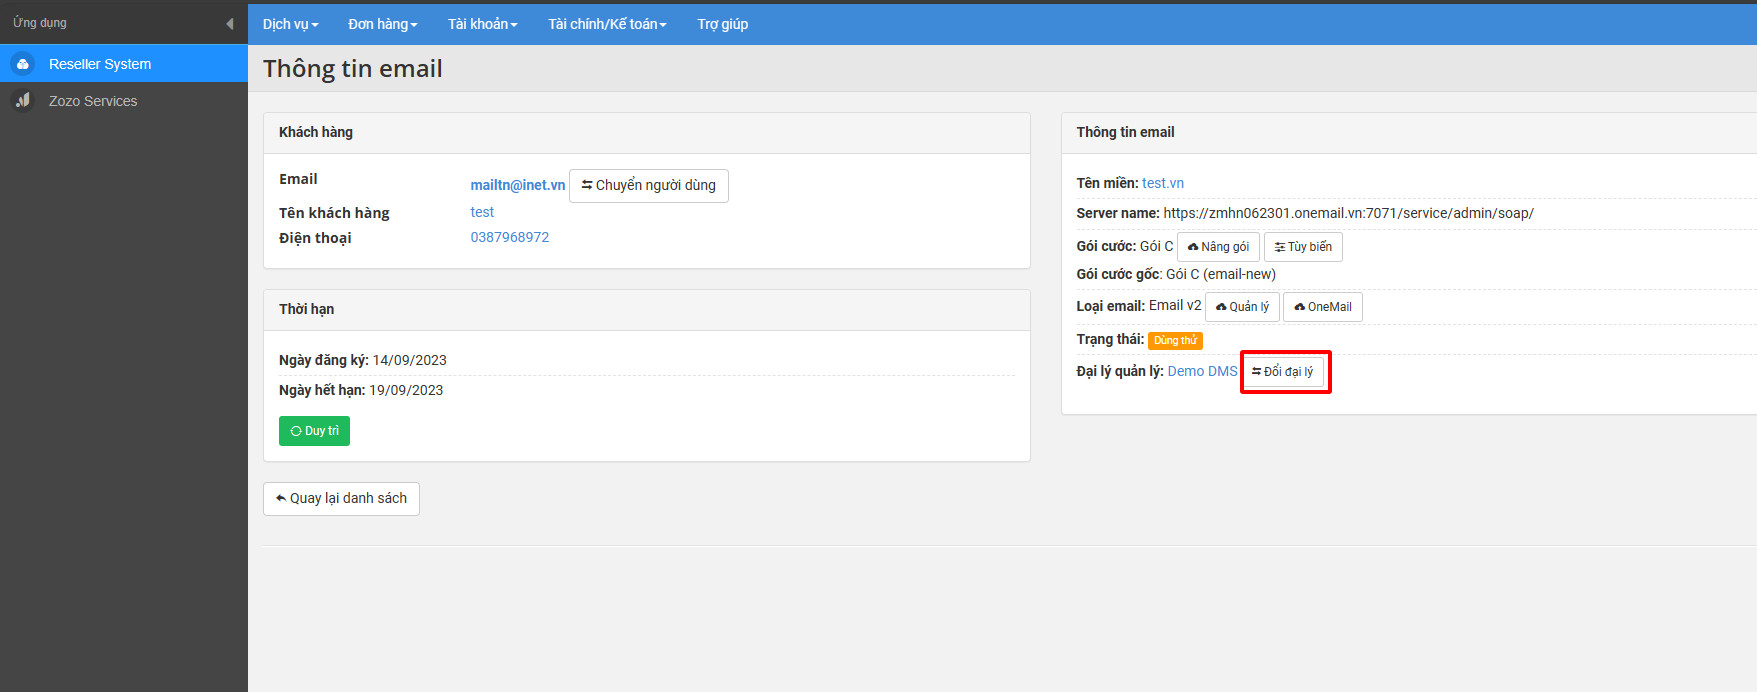Open the test.vn domain link
The height and width of the screenshot is (692, 1757).
(x=1163, y=183)
